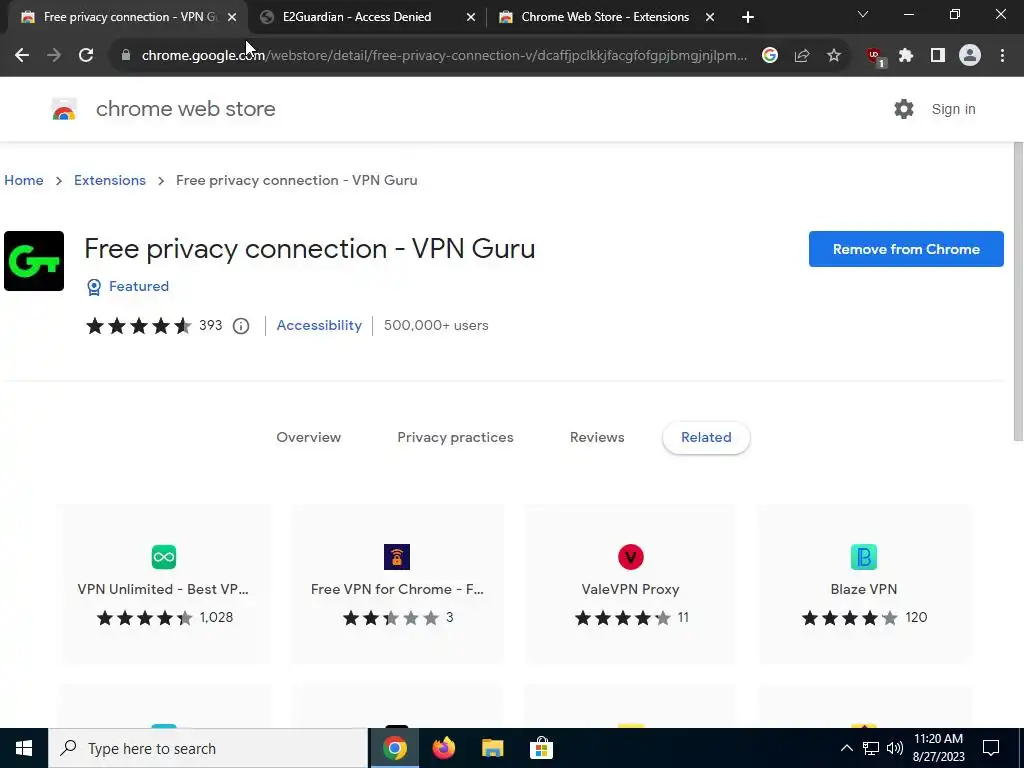Click the address bar URL field

click(x=444, y=56)
